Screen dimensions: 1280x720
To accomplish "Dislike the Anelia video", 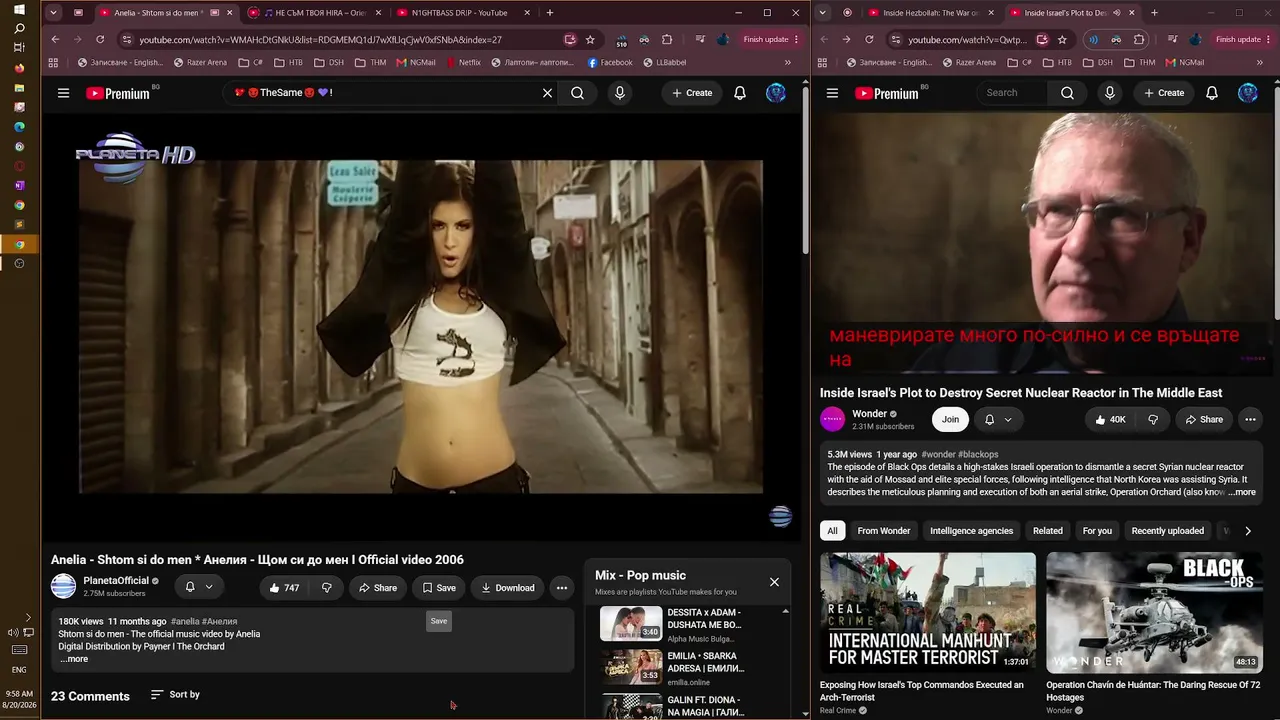I will click(326, 588).
